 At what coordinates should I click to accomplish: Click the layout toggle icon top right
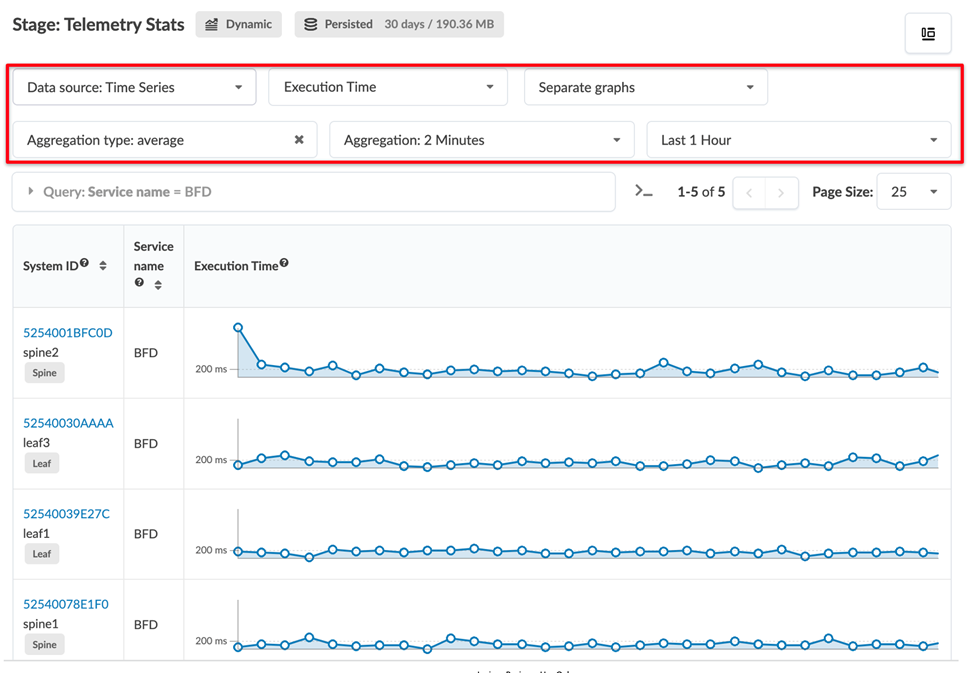[927, 34]
